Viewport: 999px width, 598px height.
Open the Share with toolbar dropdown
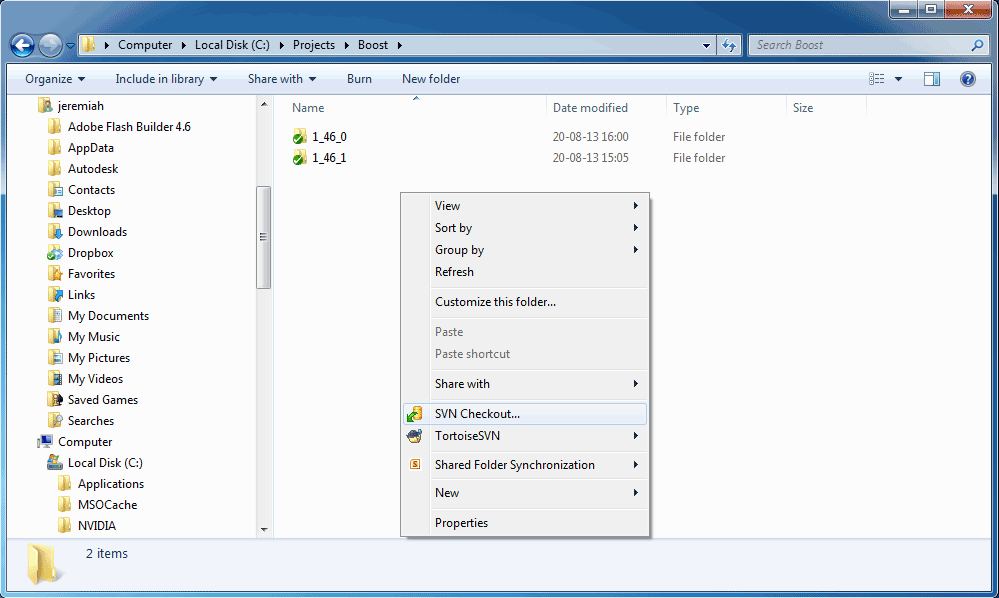[x=282, y=79]
